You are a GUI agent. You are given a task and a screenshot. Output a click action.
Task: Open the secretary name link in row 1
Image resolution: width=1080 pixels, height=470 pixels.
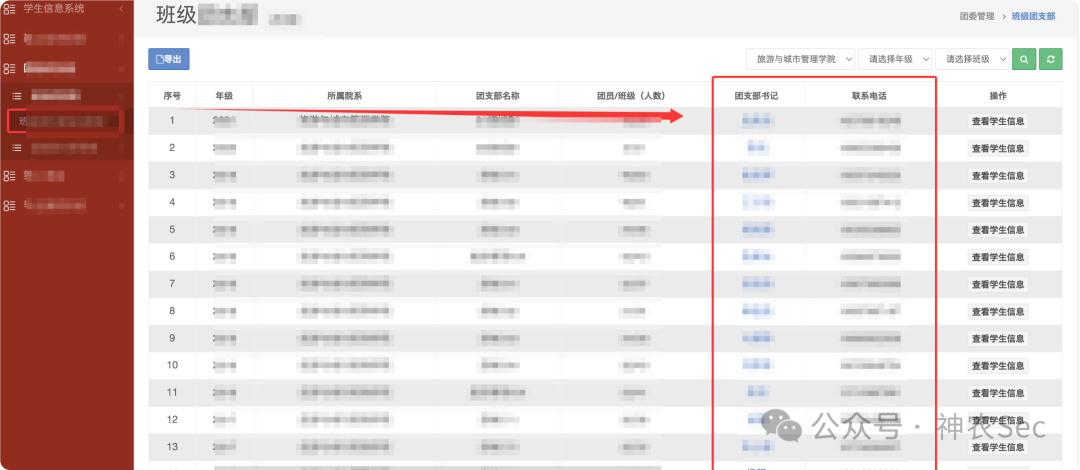tap(757, 121)
